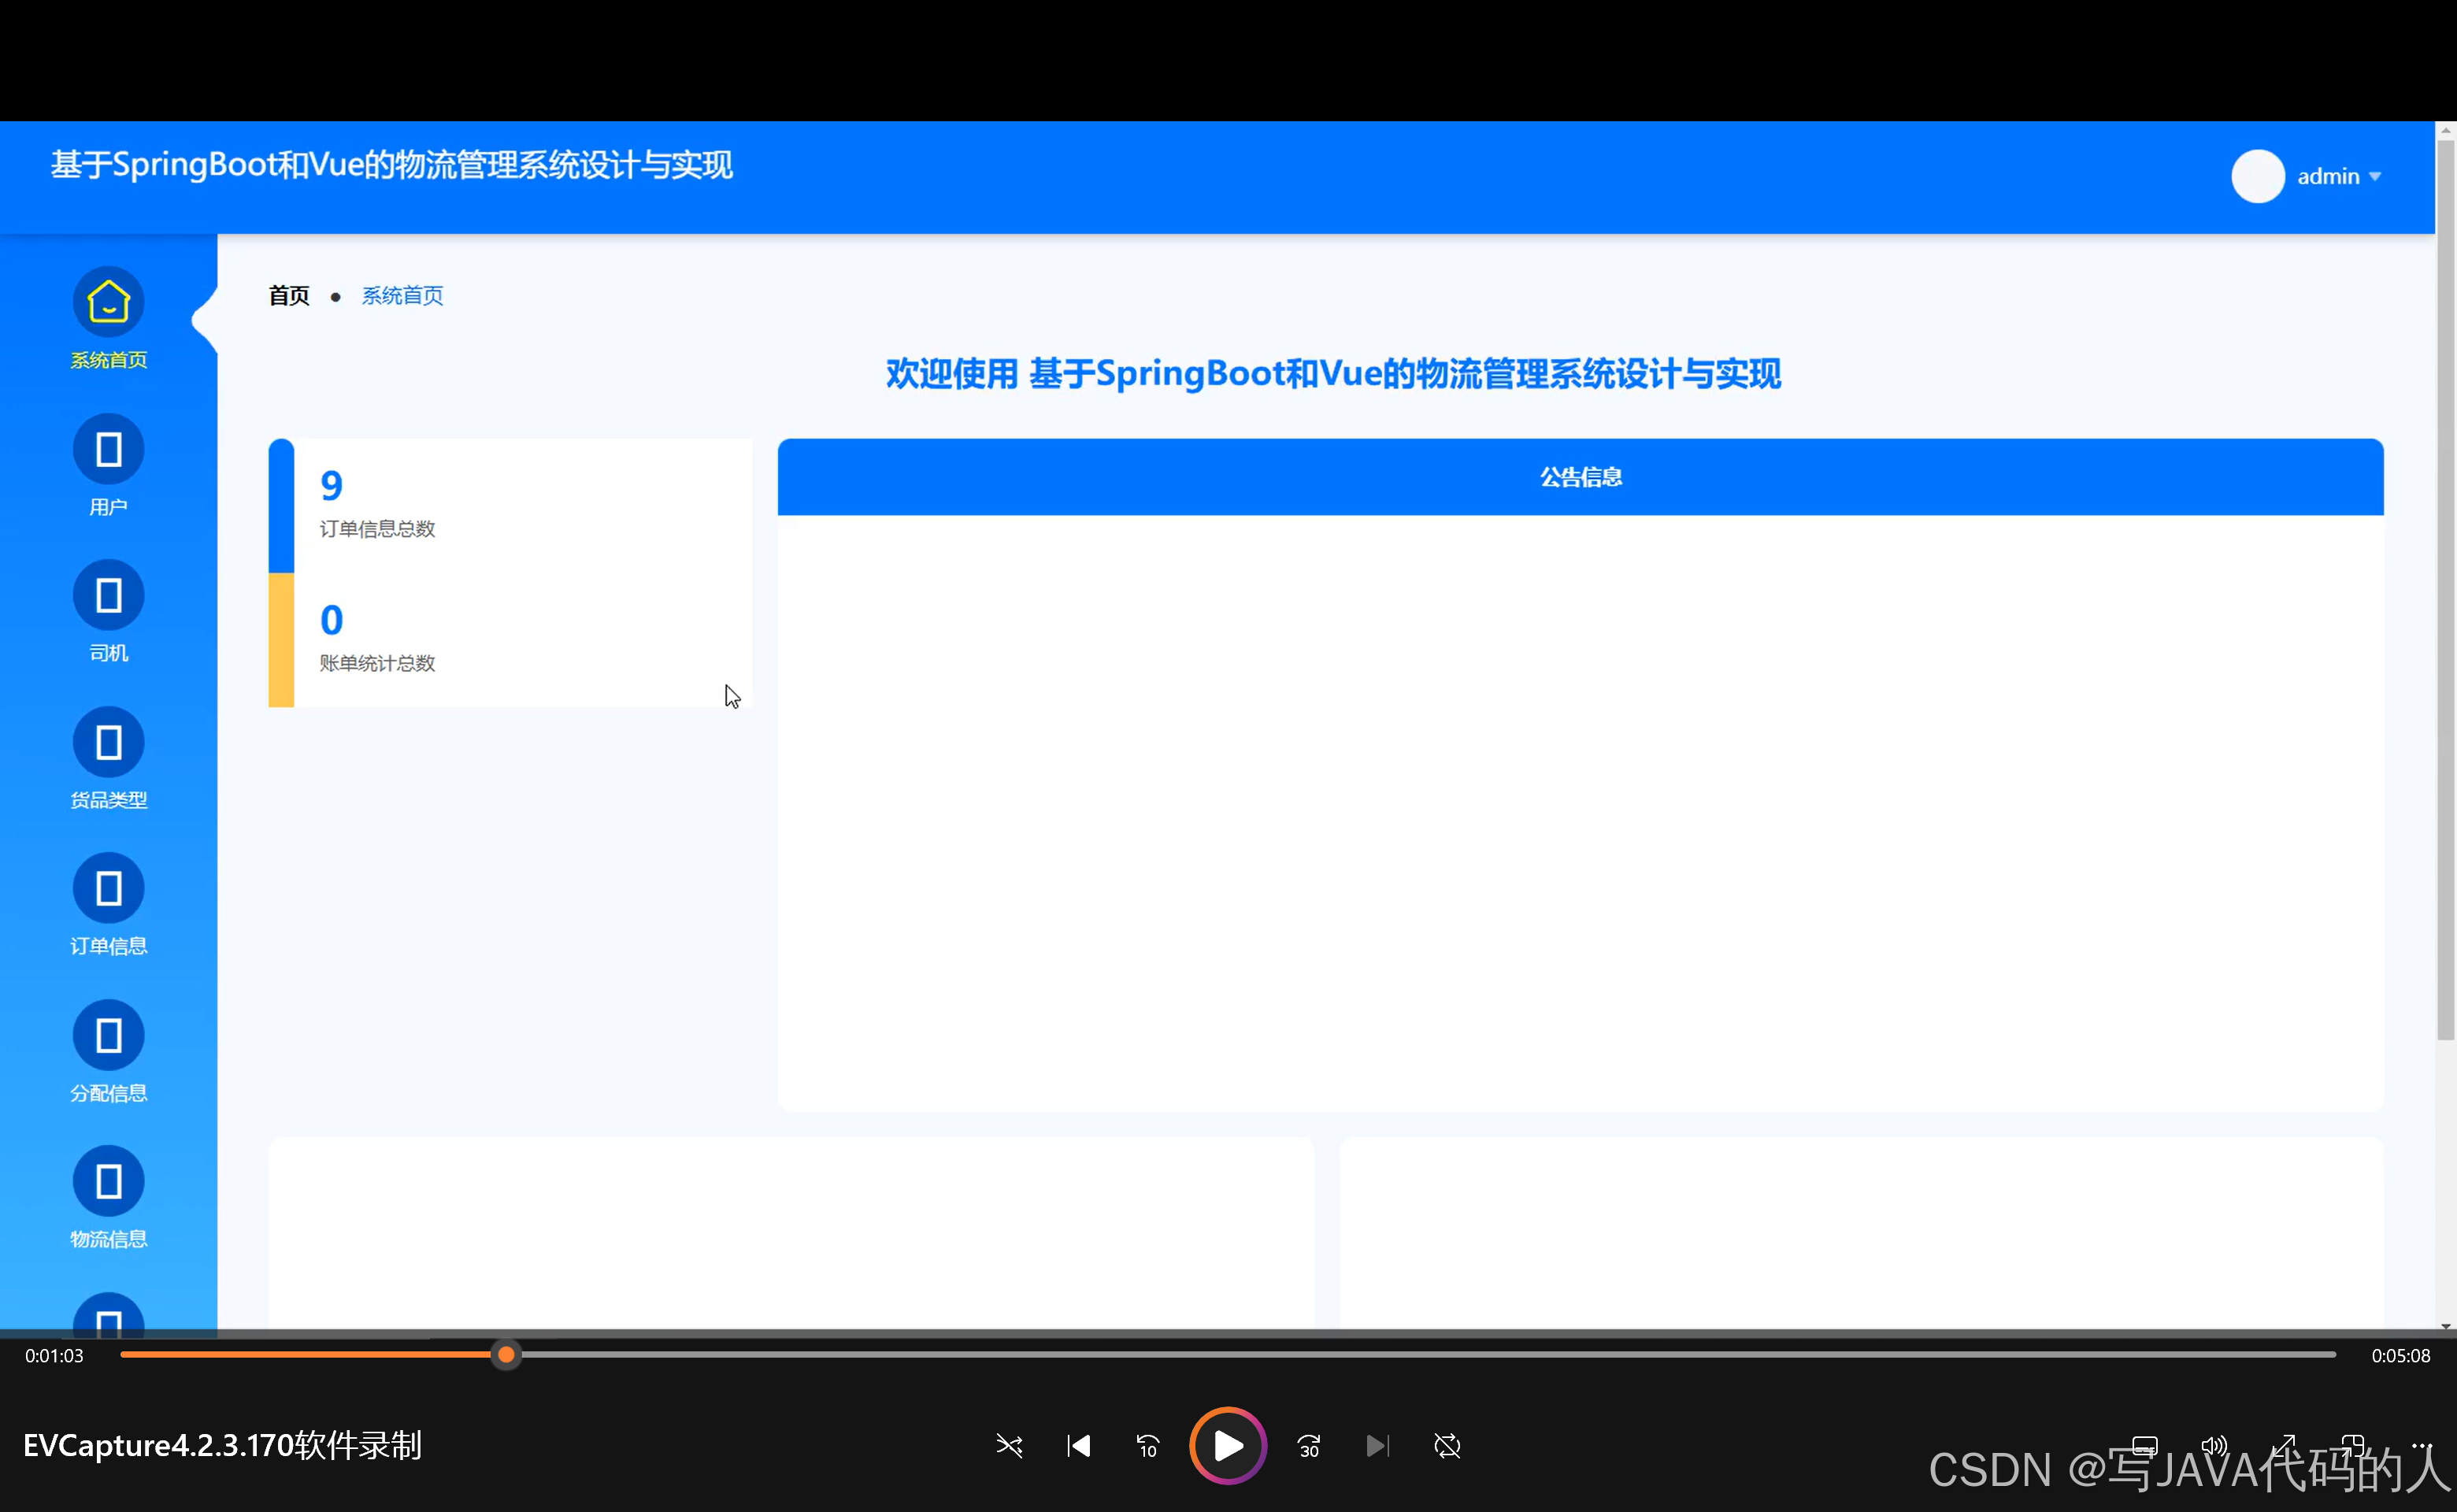Viewport: 2457px width, 1512px height.
Task: Click the total duration 0:05:08
Action: point(2400,1356)
